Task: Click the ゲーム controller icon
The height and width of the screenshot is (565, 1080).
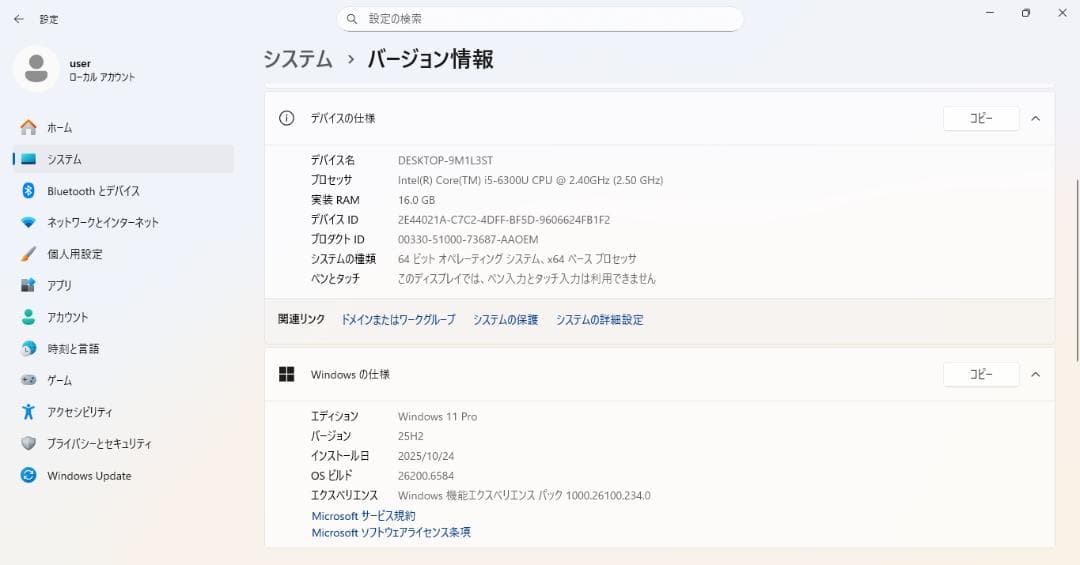Action: pyautogui.click(x=28, y=380)
